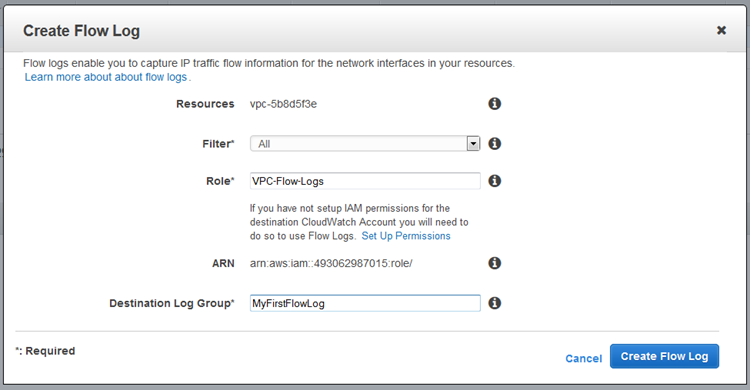Close the Create Flow Log dialog
This screenshot has width=750, height=390.
[721, 30]
